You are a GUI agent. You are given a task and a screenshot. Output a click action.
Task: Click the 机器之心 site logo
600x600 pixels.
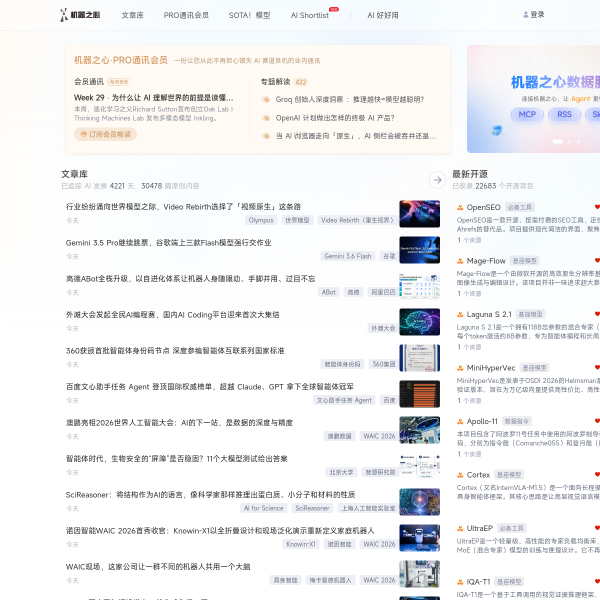[x=80, y=15]
